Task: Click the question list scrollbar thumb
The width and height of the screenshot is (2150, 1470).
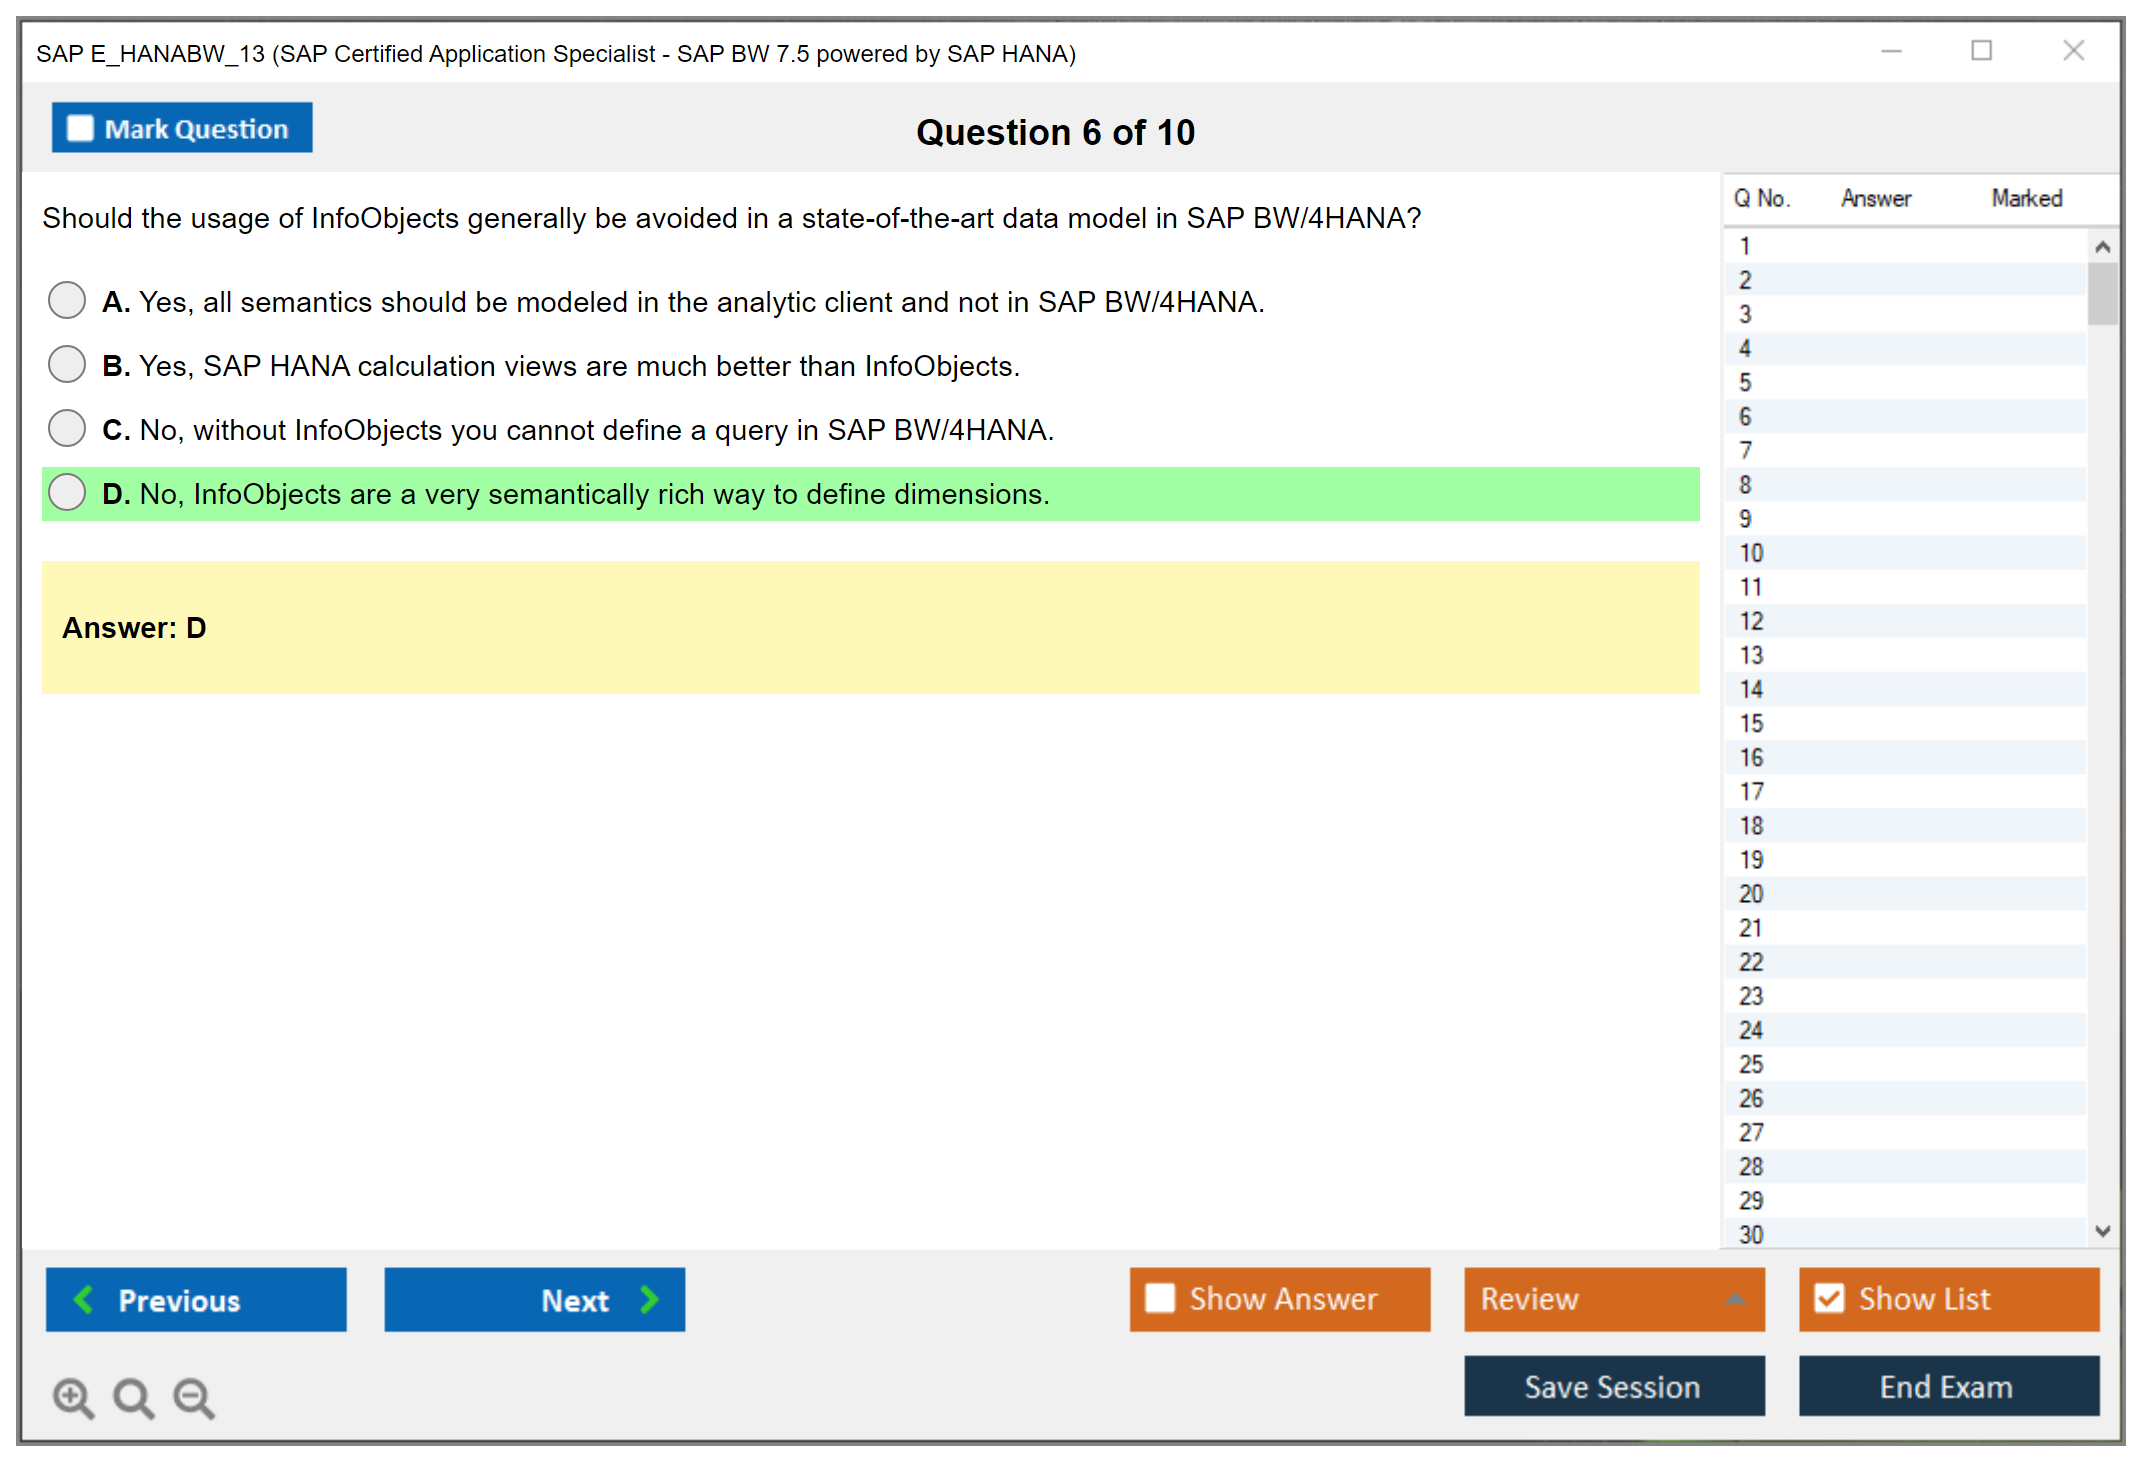Action: 2101,293
